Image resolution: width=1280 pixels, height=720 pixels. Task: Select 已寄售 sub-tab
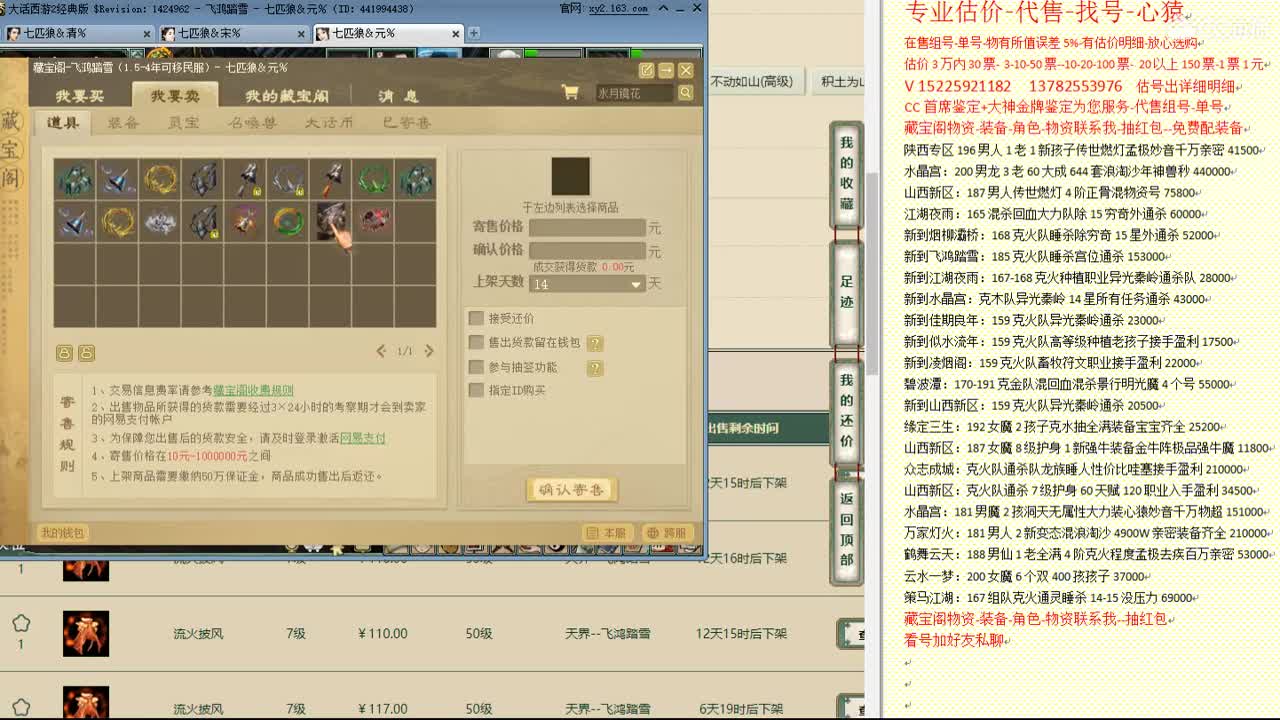[406, 123]
